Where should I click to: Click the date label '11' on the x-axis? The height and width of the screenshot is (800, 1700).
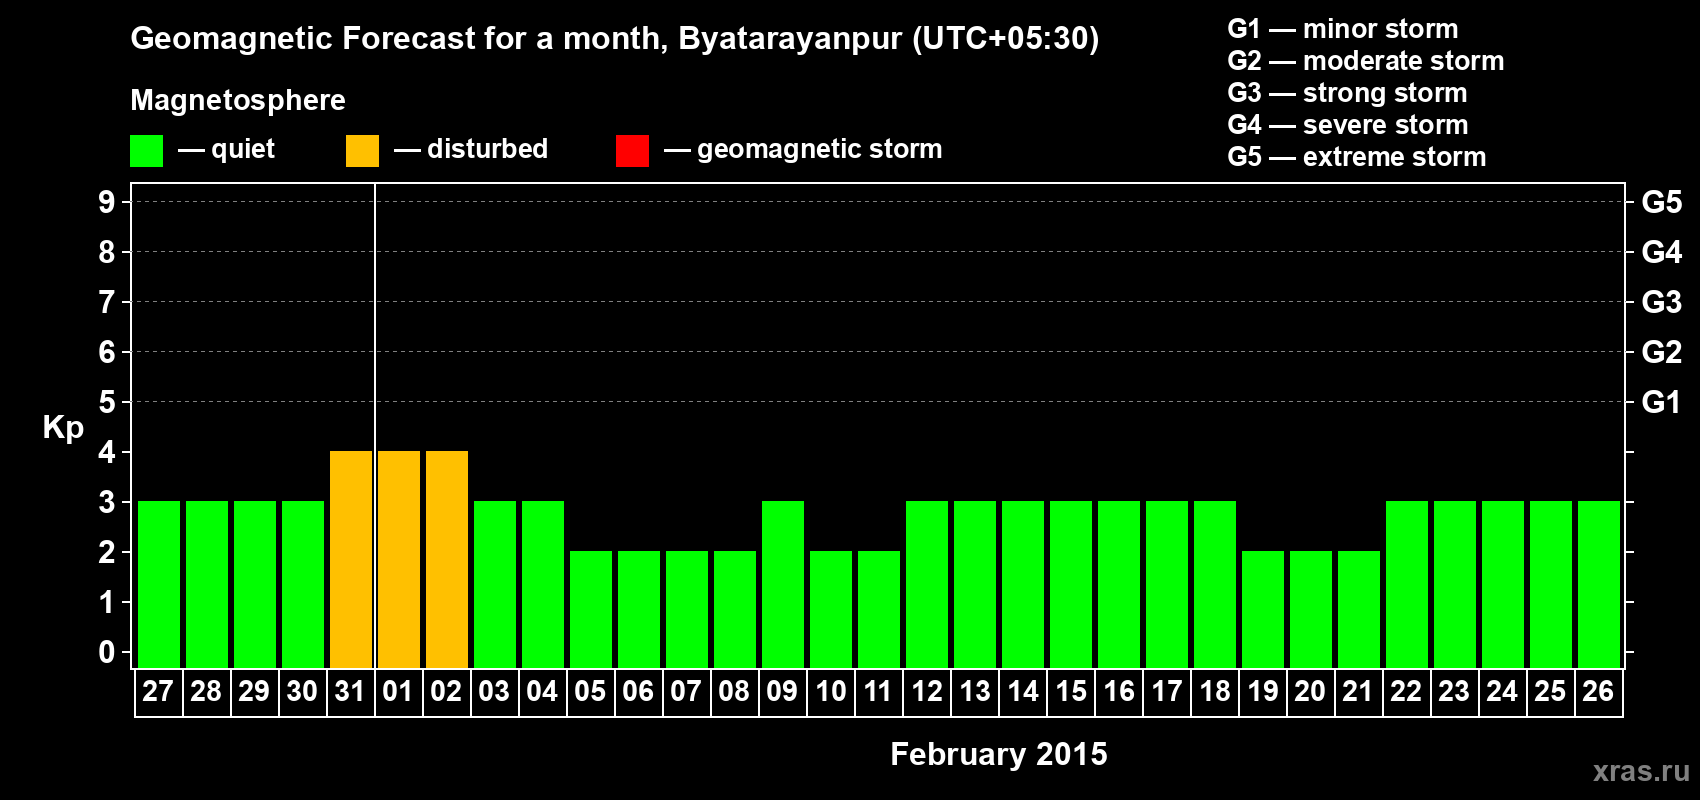tap(878, 692)
